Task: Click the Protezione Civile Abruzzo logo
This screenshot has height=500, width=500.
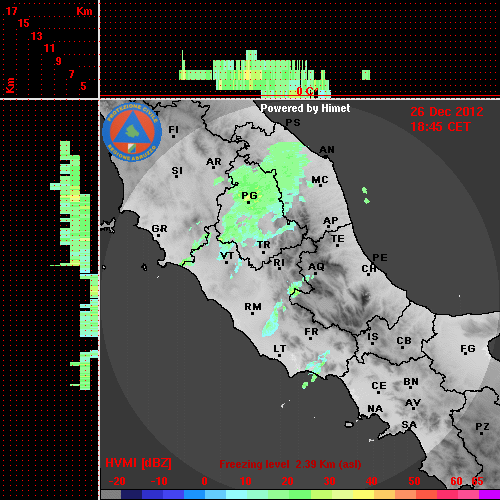Action: tap(132, 132)
